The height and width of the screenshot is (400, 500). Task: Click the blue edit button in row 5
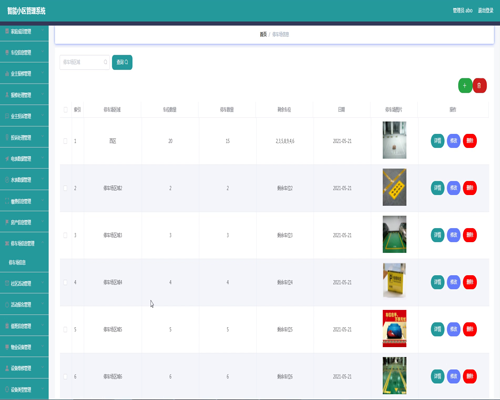click(x=453, y=329)
